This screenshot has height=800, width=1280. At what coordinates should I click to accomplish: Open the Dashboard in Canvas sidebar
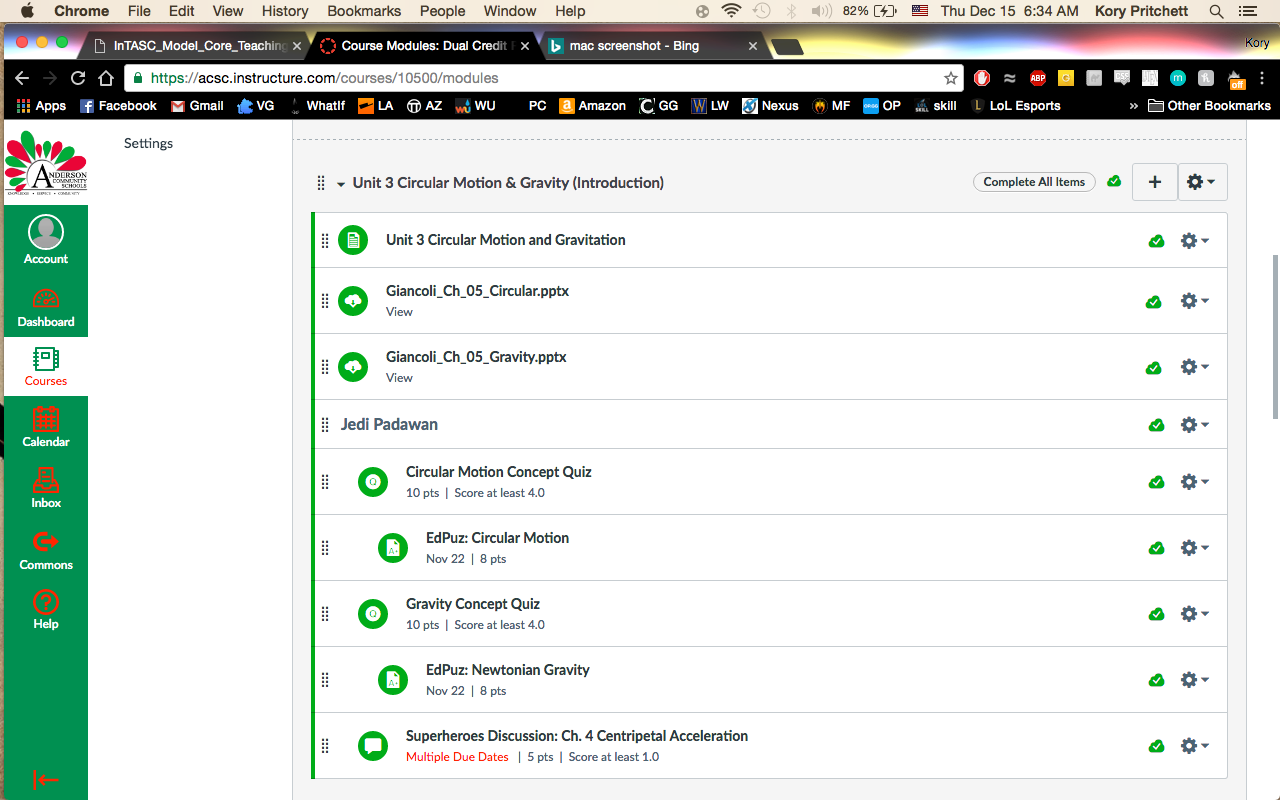(46, 307)
